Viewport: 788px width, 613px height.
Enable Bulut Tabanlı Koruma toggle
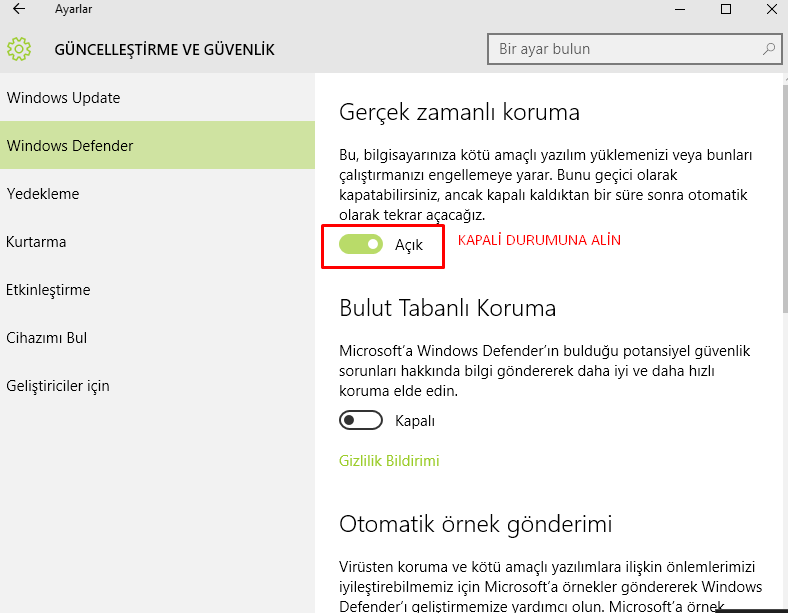(361, 421)
